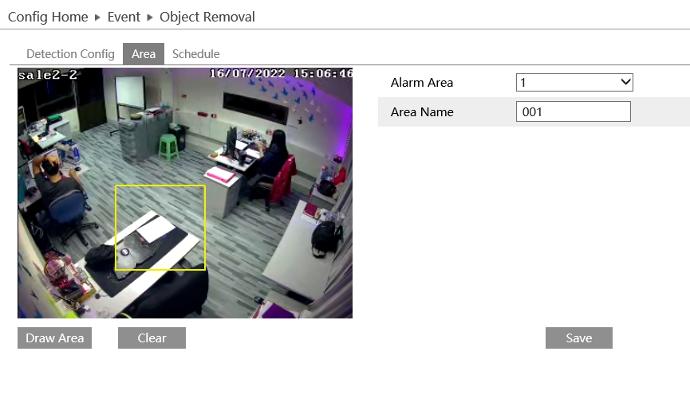This screenshot has height=406, width=690.
Task: Click the Clear button
Action: 152,338
